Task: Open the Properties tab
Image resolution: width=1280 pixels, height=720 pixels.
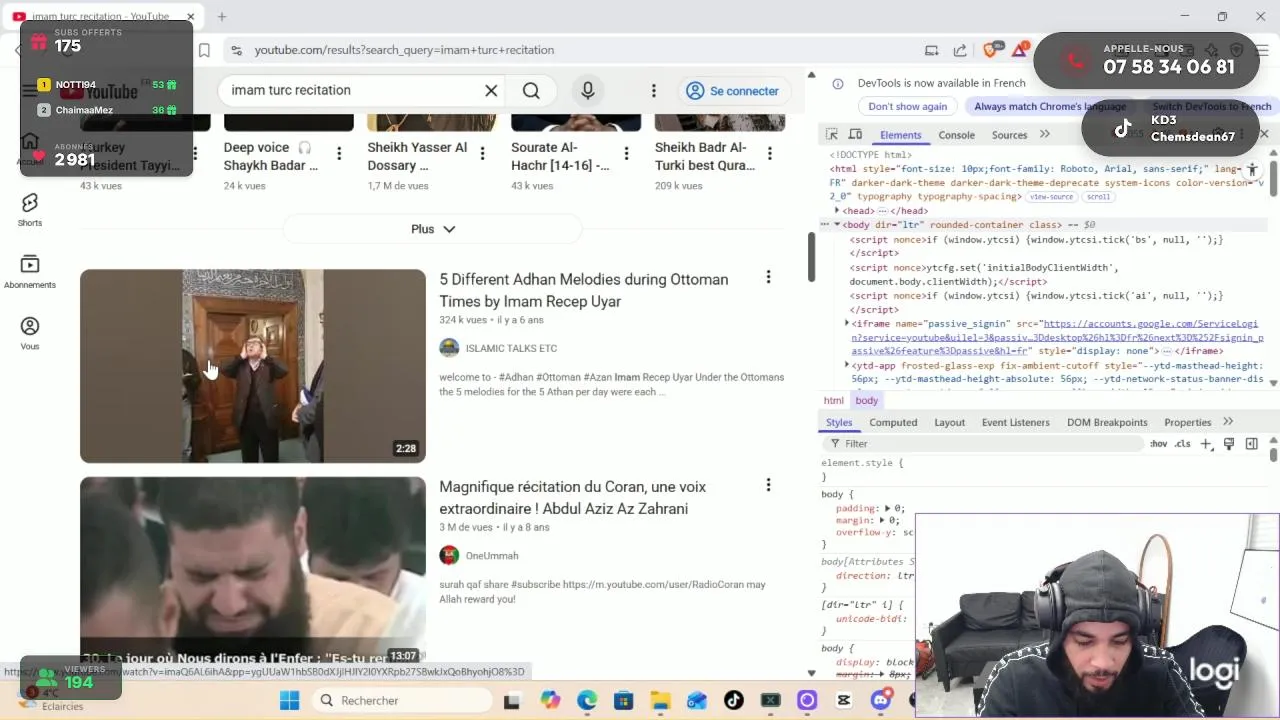Action: click(x=1188, y=422)
